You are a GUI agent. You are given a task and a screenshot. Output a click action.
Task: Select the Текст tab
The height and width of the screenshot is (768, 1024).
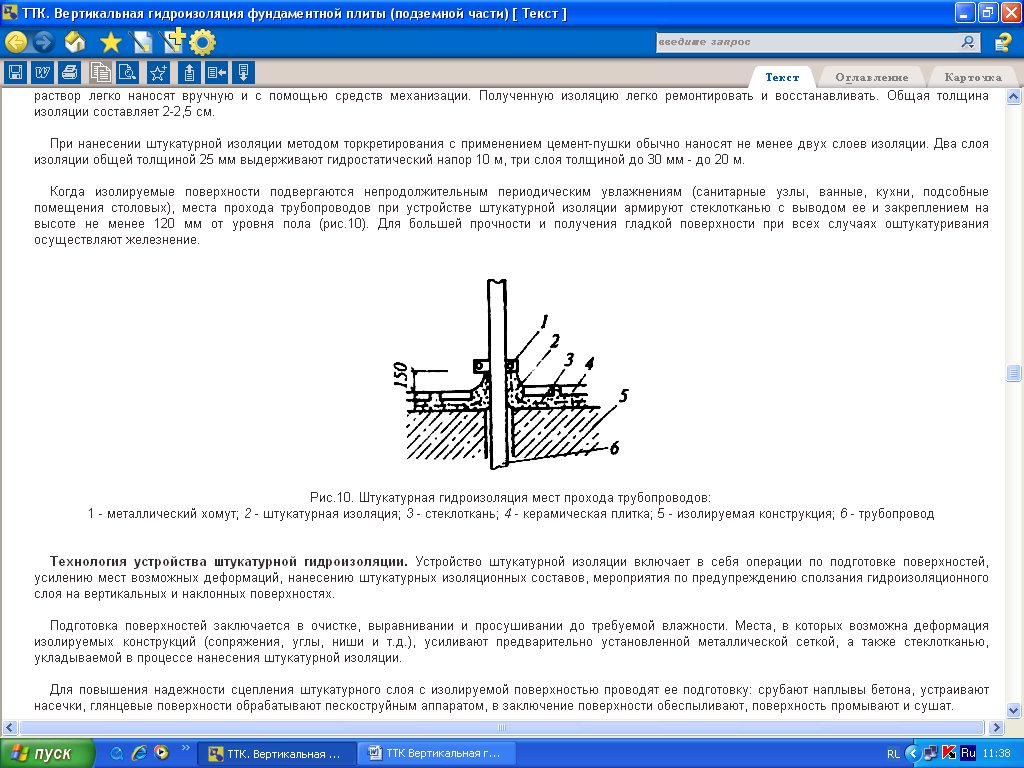tap(782, 77)
